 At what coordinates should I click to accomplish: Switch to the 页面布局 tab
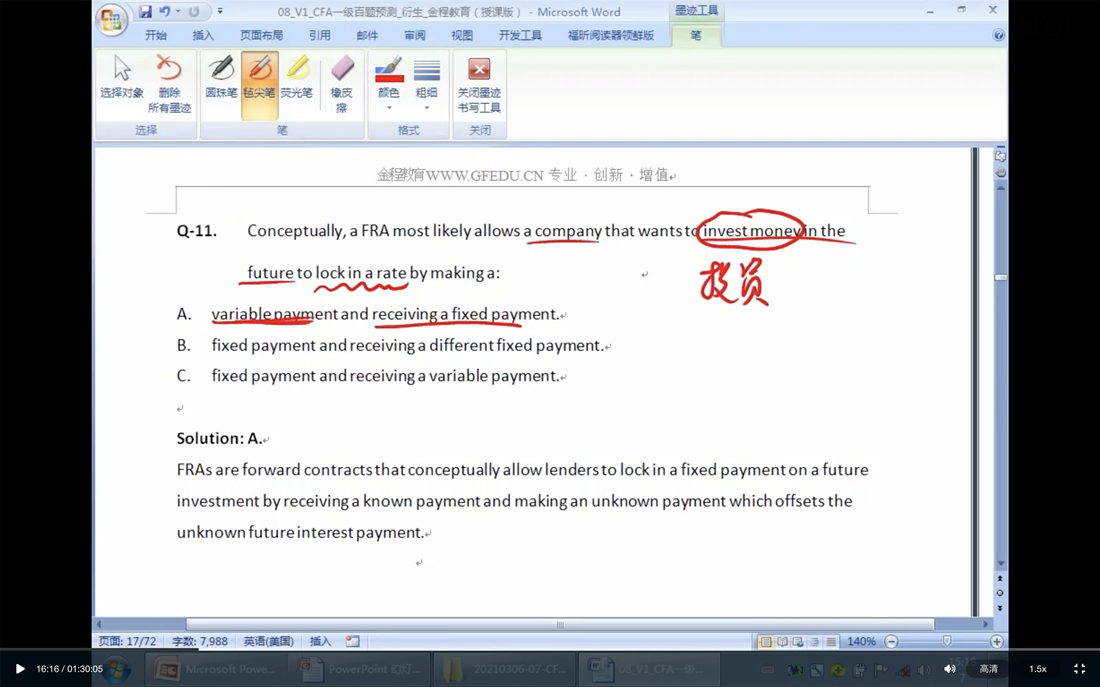coord(261,35)
